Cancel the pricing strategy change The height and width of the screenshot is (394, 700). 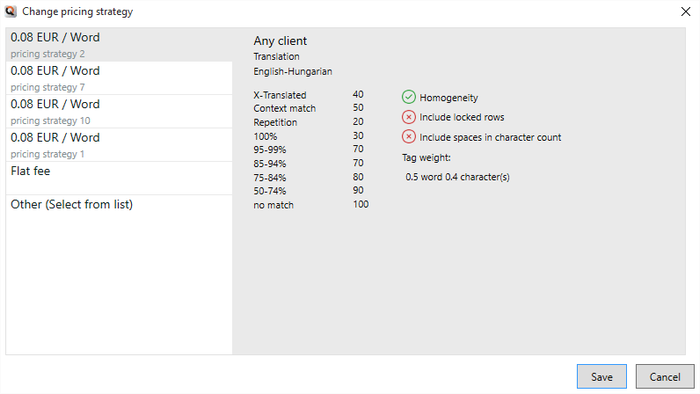pyautogui.click(x=665, y=377)
